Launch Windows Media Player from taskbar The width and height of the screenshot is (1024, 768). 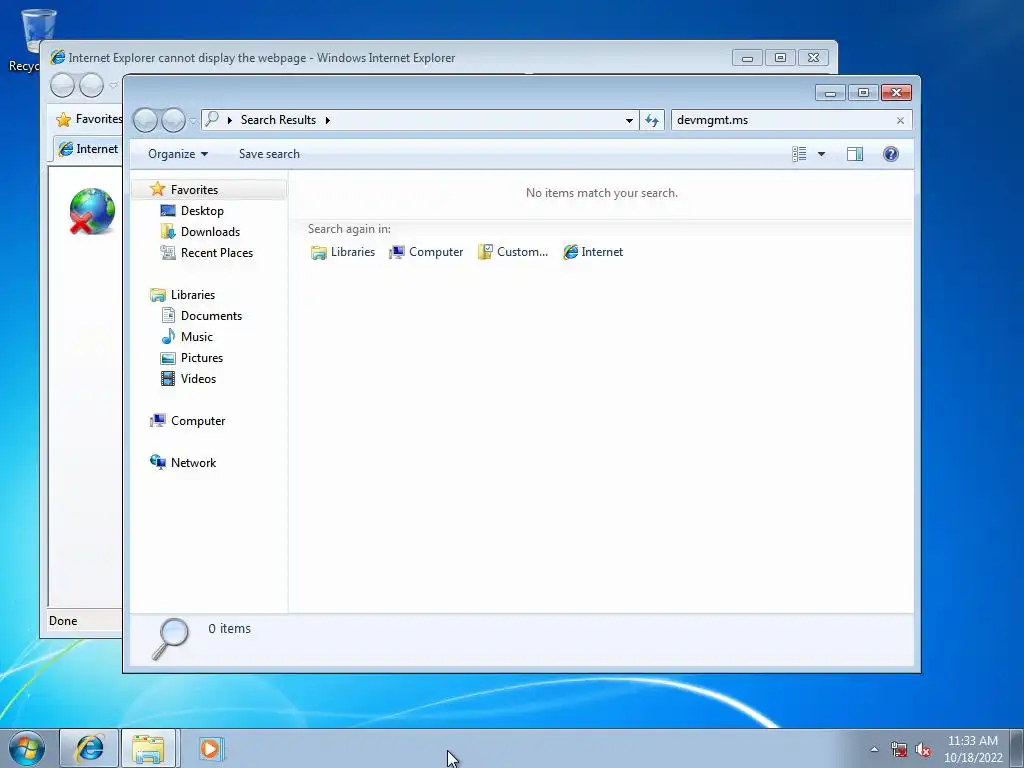[x=210, y=748]
